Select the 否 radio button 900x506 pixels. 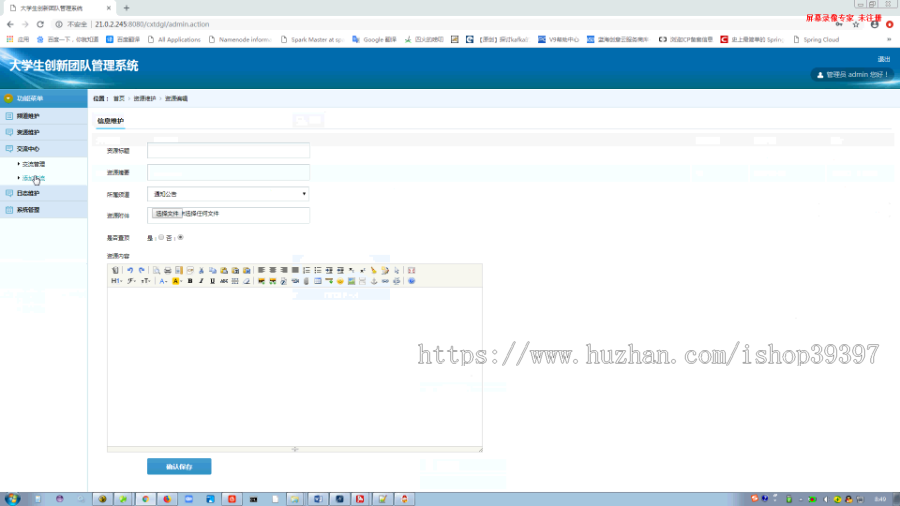180,238
